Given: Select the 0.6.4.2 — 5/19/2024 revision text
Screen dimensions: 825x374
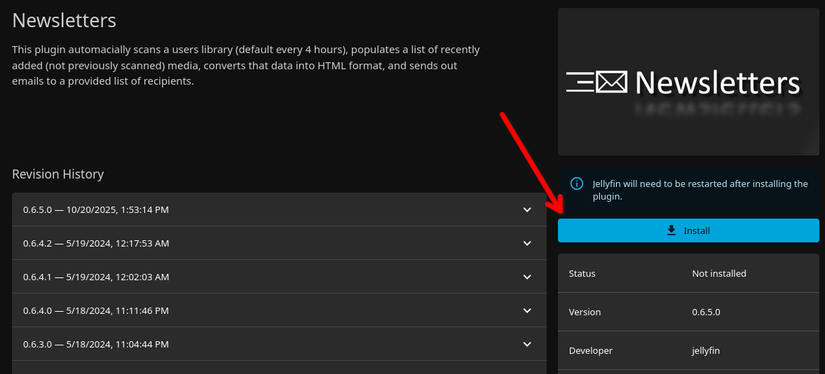Looking at the screenshot, I should coord(96,244).
